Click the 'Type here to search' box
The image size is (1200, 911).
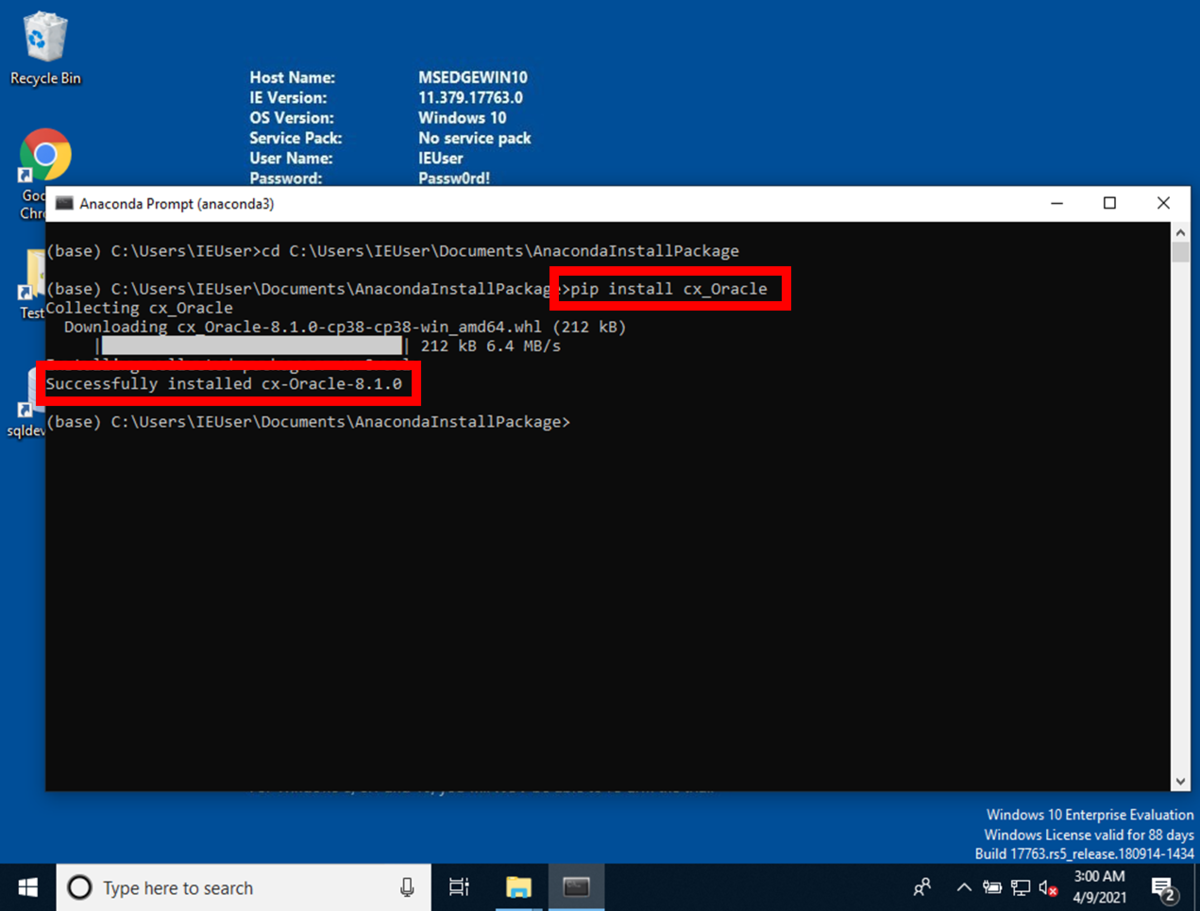(x=242, y=887)
